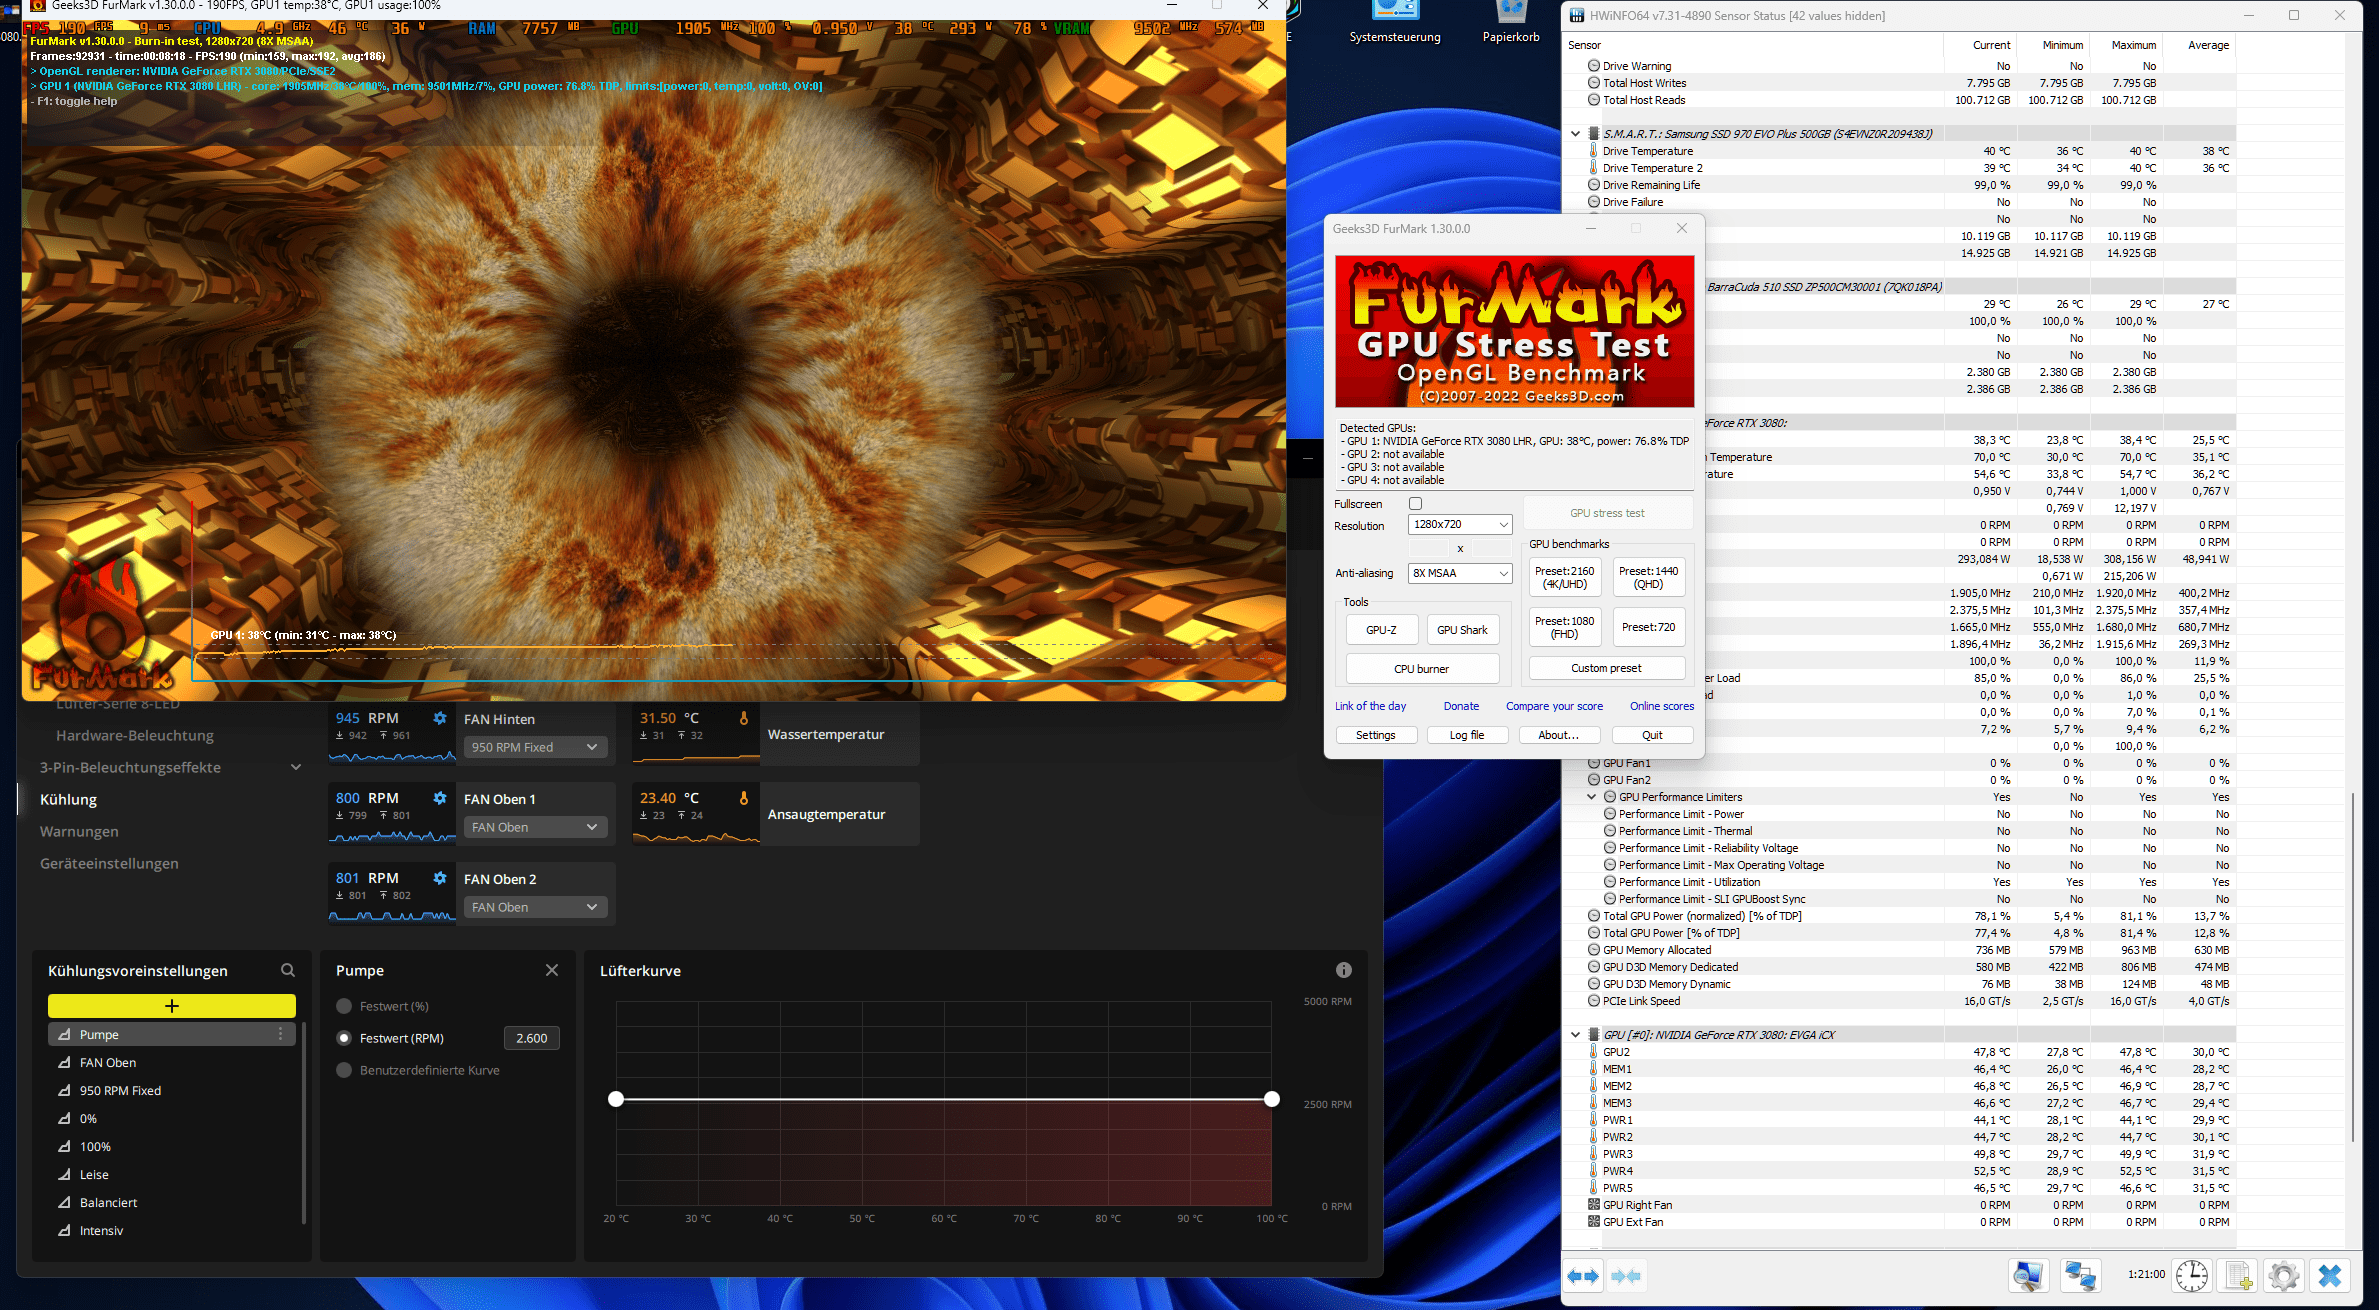Click HWiNFO blue X close-sensors icon
2379x1310 pixels.
pyautogui.click(x=2330, y=1276)
